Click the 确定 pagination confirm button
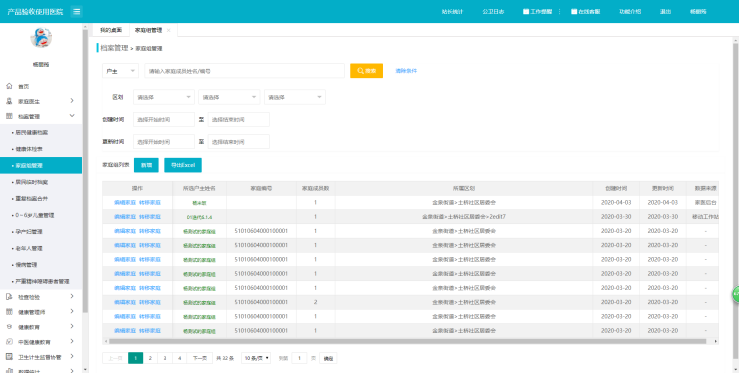Viewport: 740px width, 374px height. pos(328,358)
